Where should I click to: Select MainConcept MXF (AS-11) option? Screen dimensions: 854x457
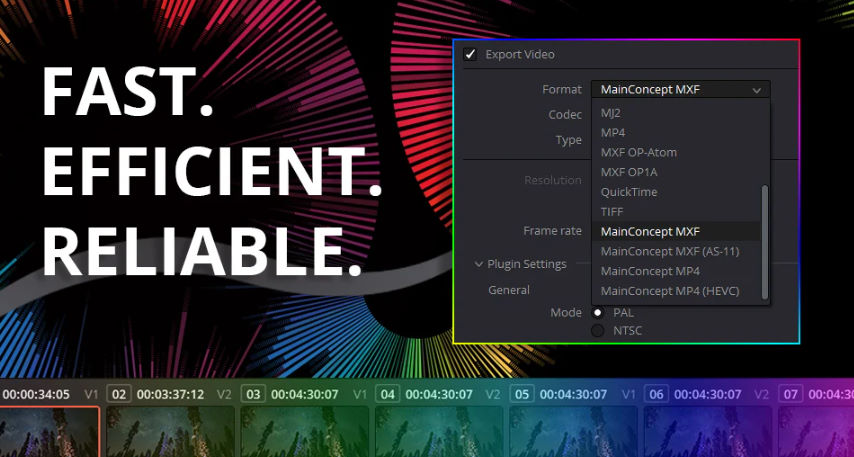point(669,251)
